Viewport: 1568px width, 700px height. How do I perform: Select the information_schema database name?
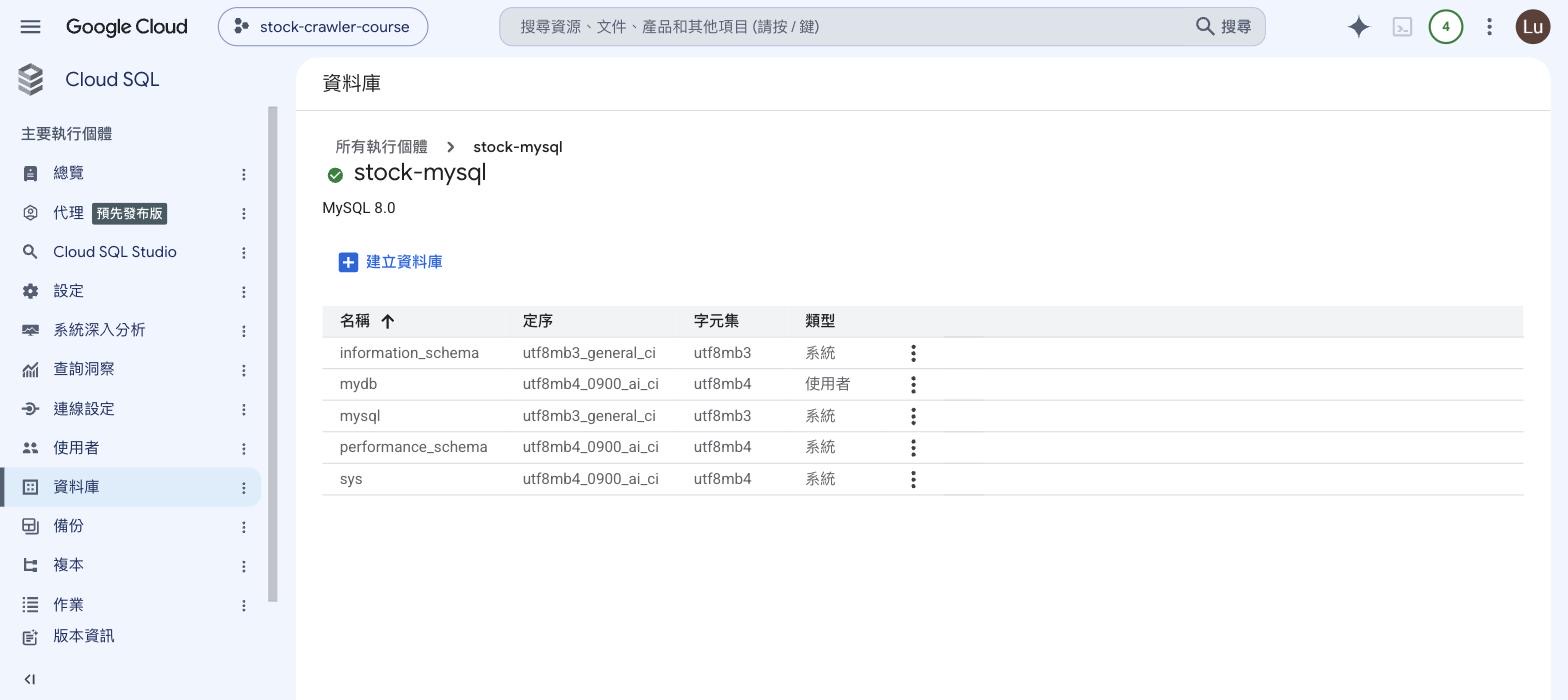point(409,353)
